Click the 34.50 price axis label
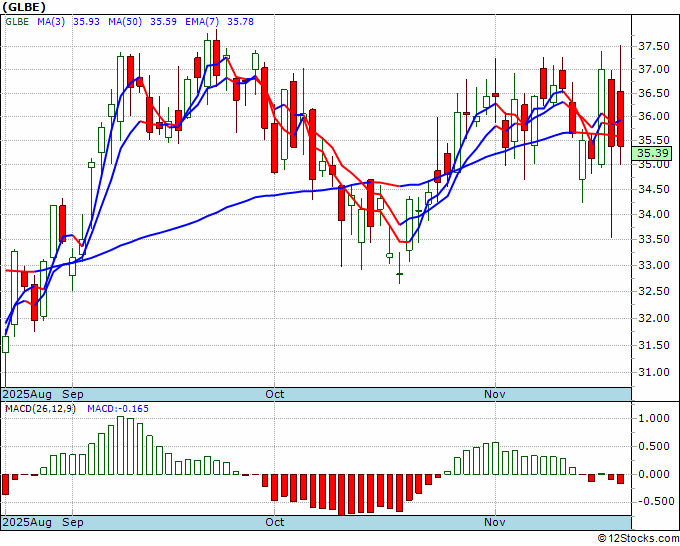Viewport: 680px width, 546px height. tap(654, 190)
